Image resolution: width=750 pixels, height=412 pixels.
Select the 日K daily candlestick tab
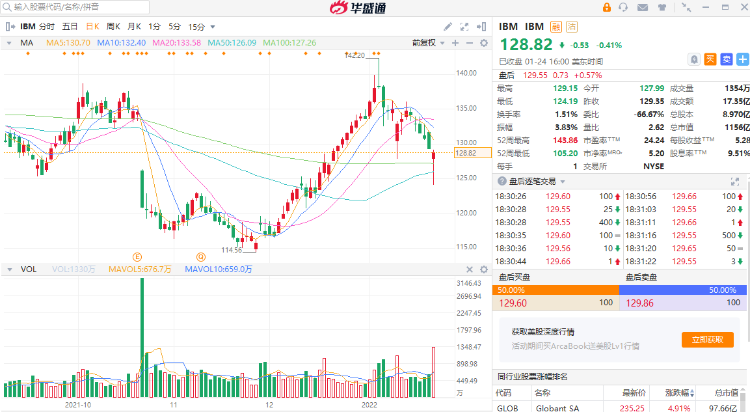tap(92, 26)
